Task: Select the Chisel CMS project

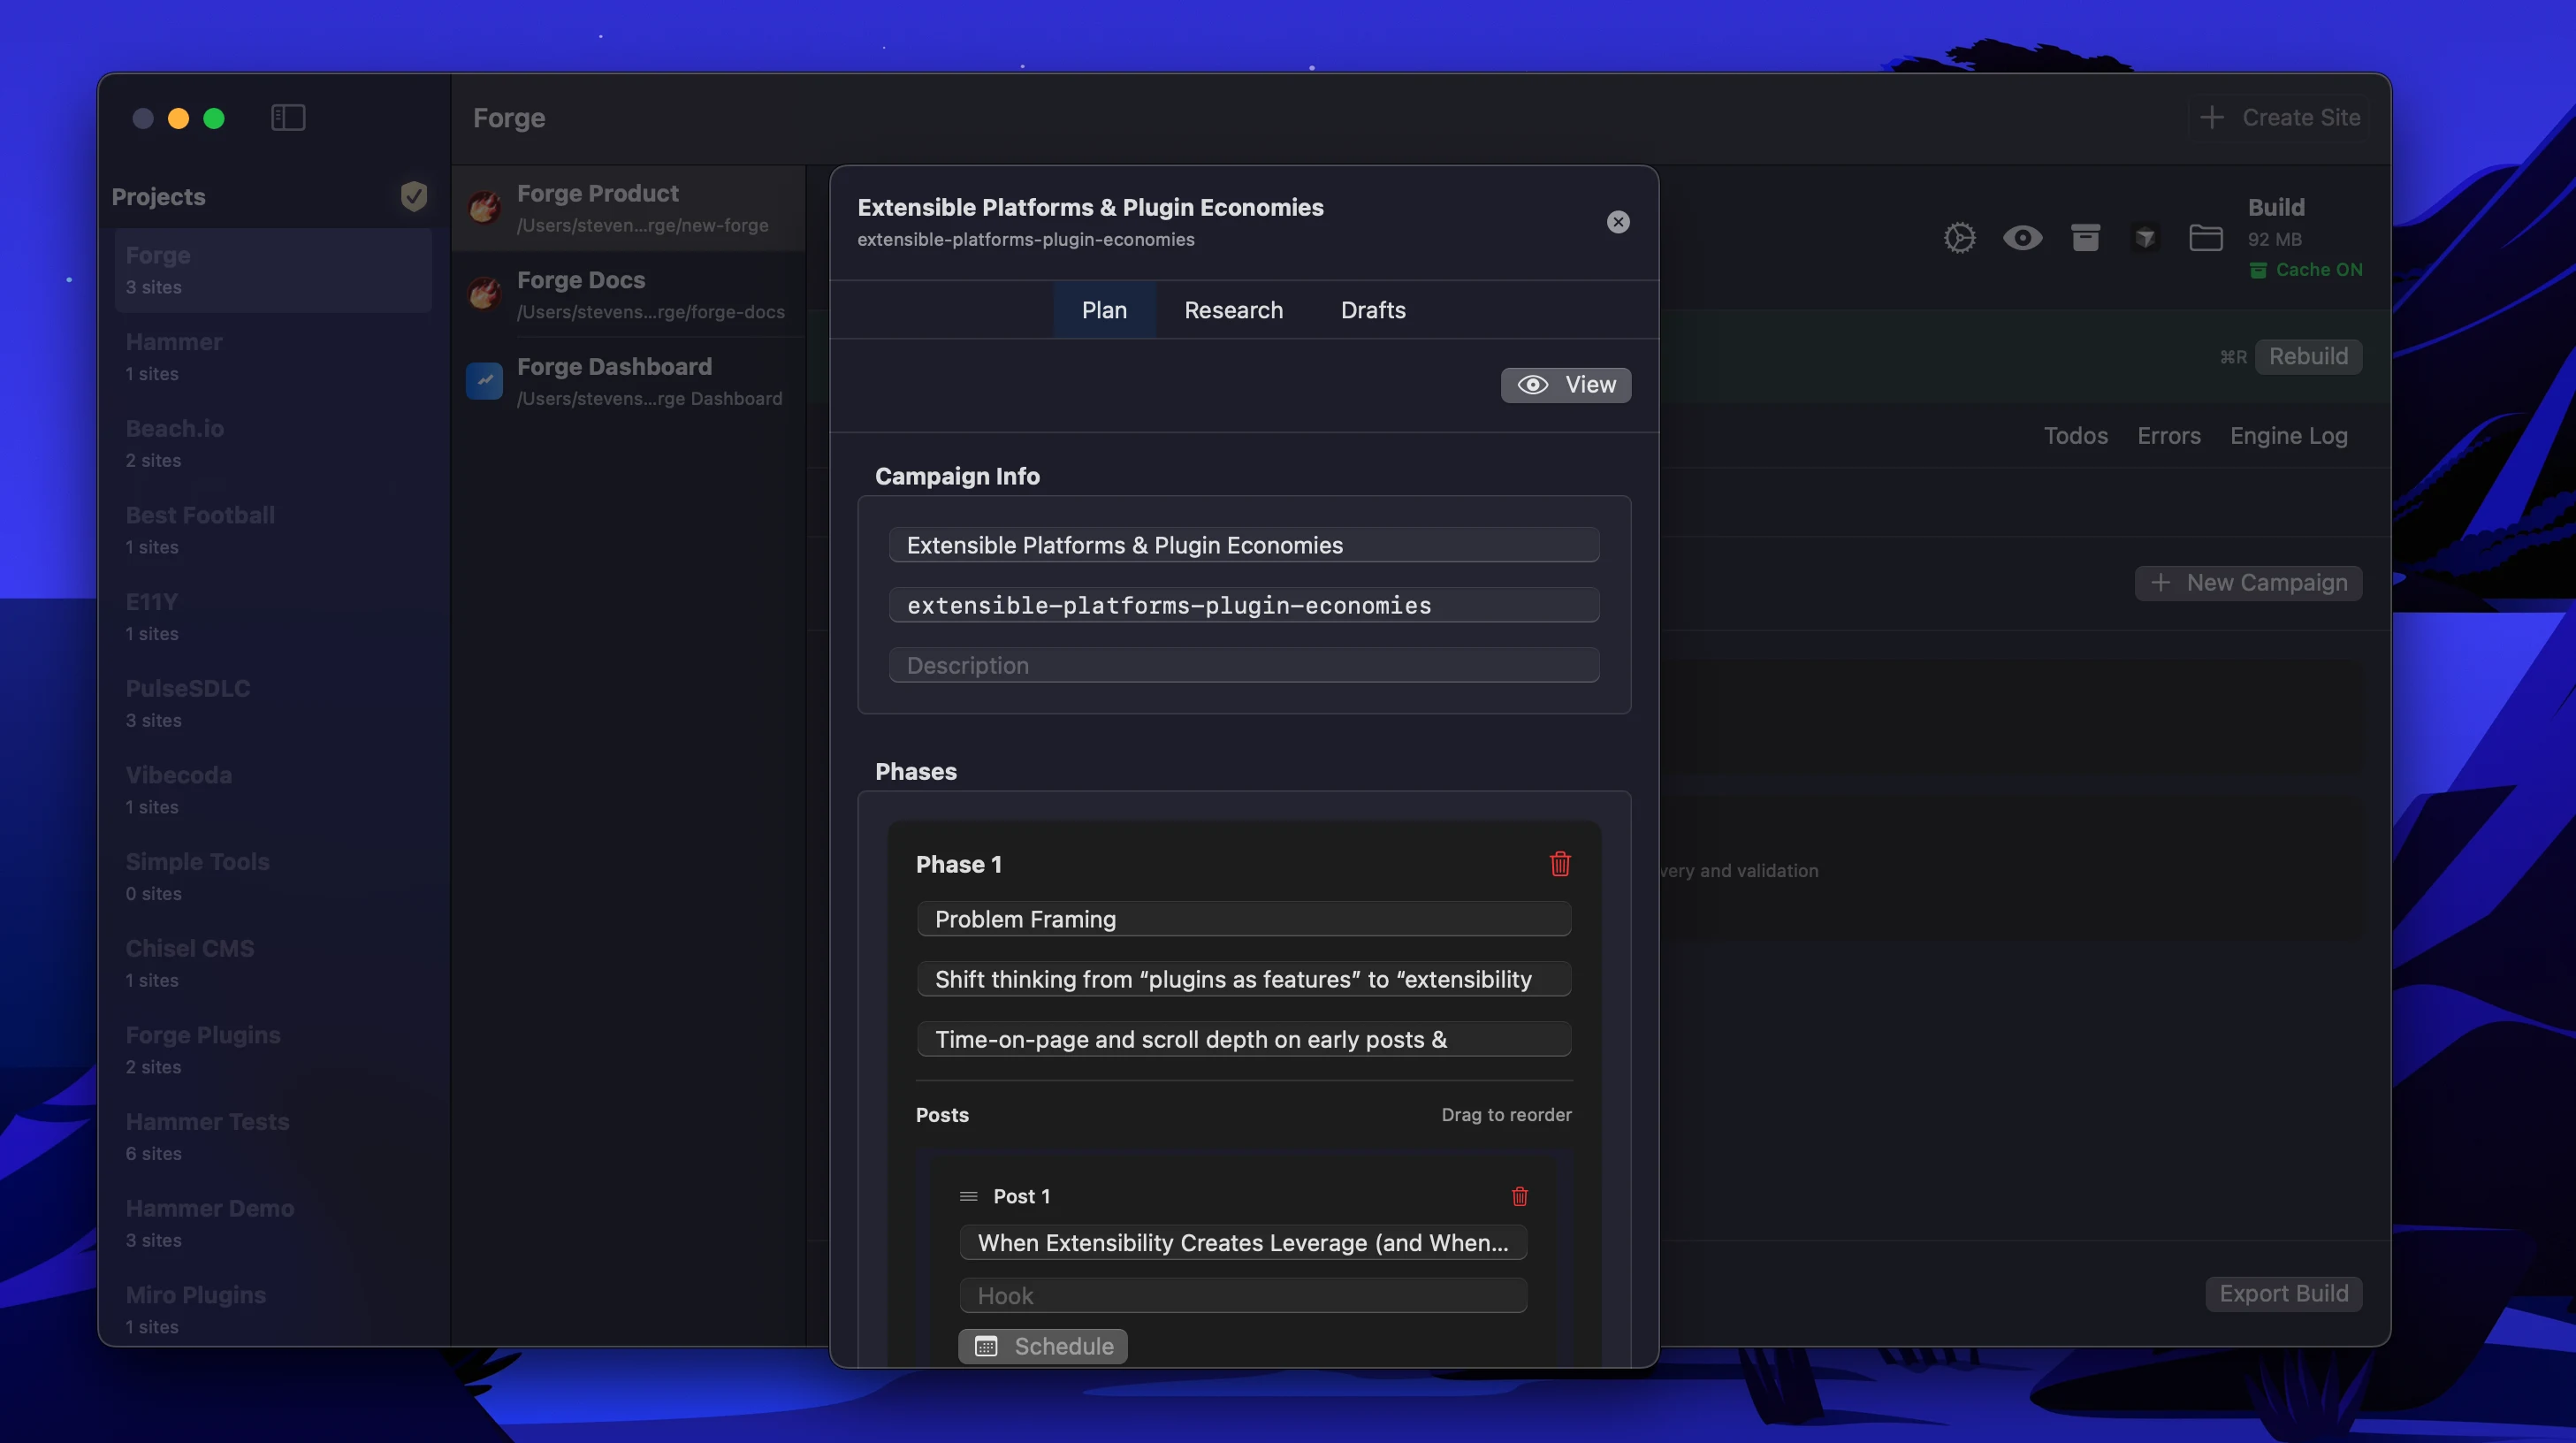Action: click(x=273, y=963)
